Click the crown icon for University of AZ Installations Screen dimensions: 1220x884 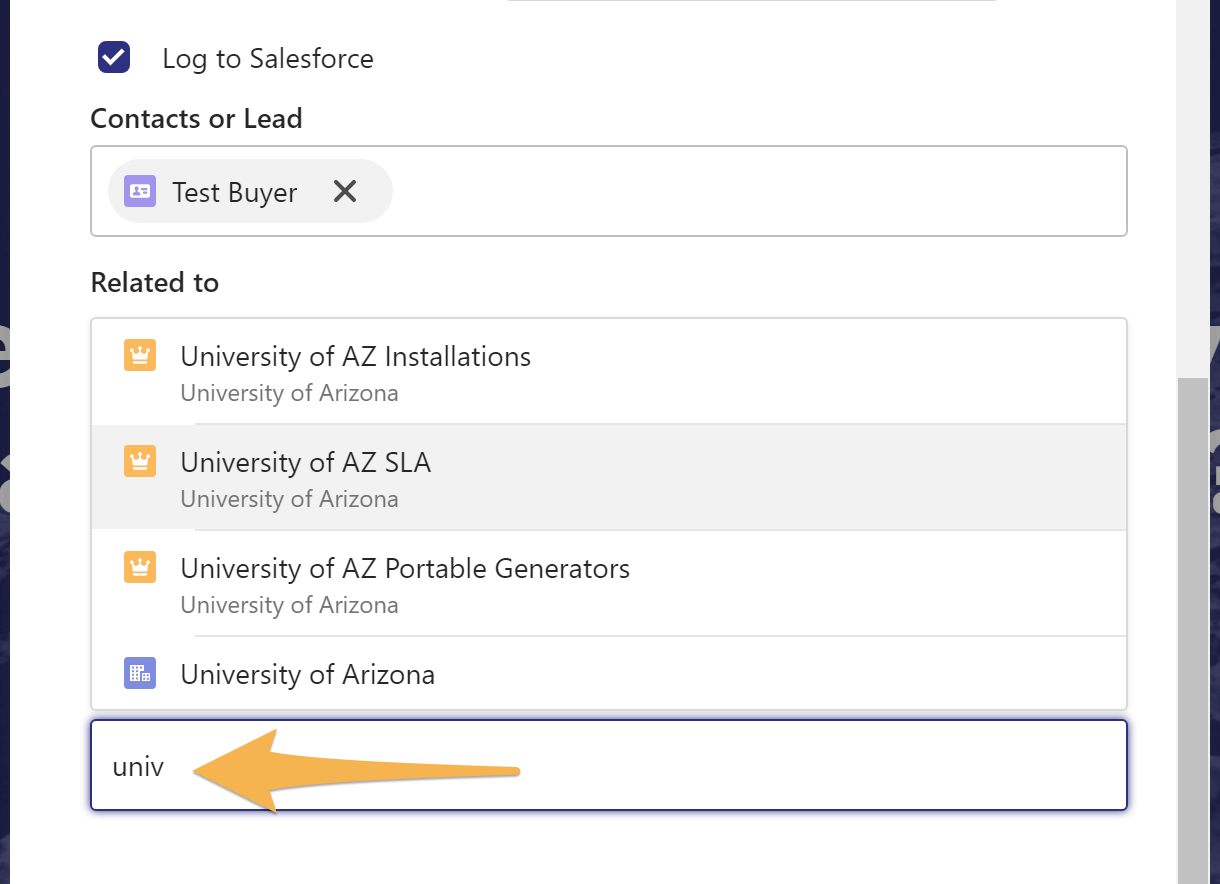point(140,356)
